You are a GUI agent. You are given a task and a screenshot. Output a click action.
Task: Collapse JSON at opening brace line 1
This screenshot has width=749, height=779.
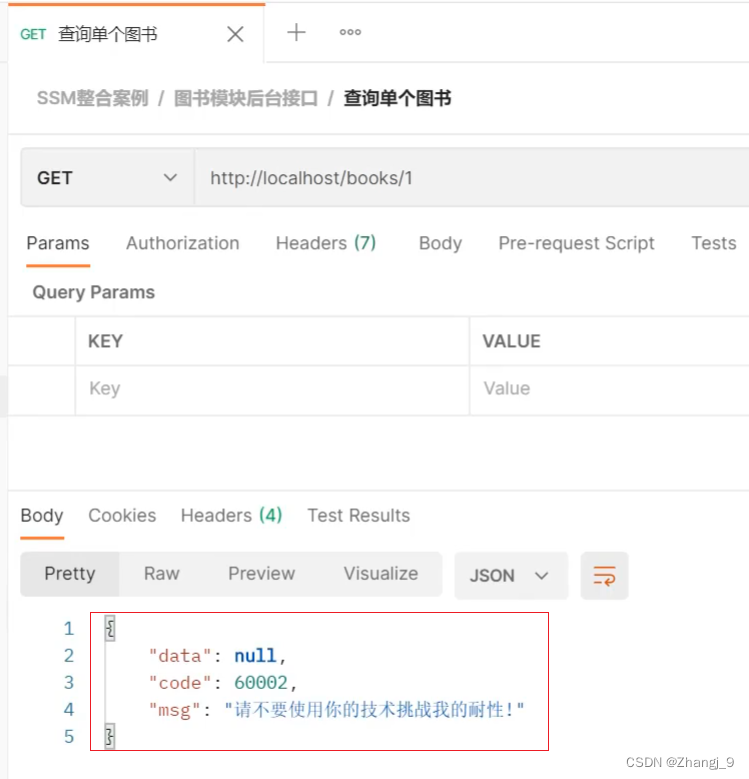coord(110,628)
